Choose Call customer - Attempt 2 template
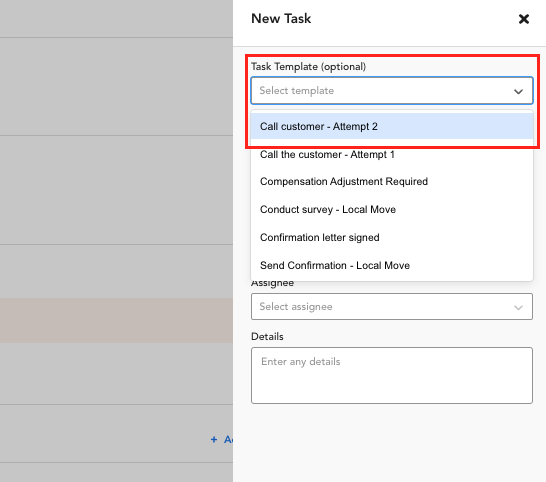Screen dimensions: 546x482 click(x=392, y=126)
